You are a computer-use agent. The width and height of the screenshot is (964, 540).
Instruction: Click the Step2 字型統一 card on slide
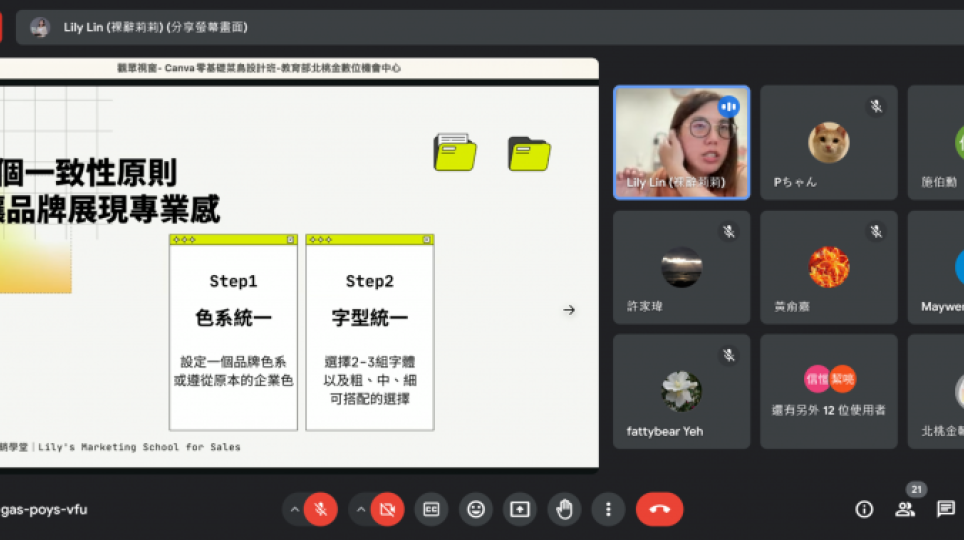pos(370,333)
